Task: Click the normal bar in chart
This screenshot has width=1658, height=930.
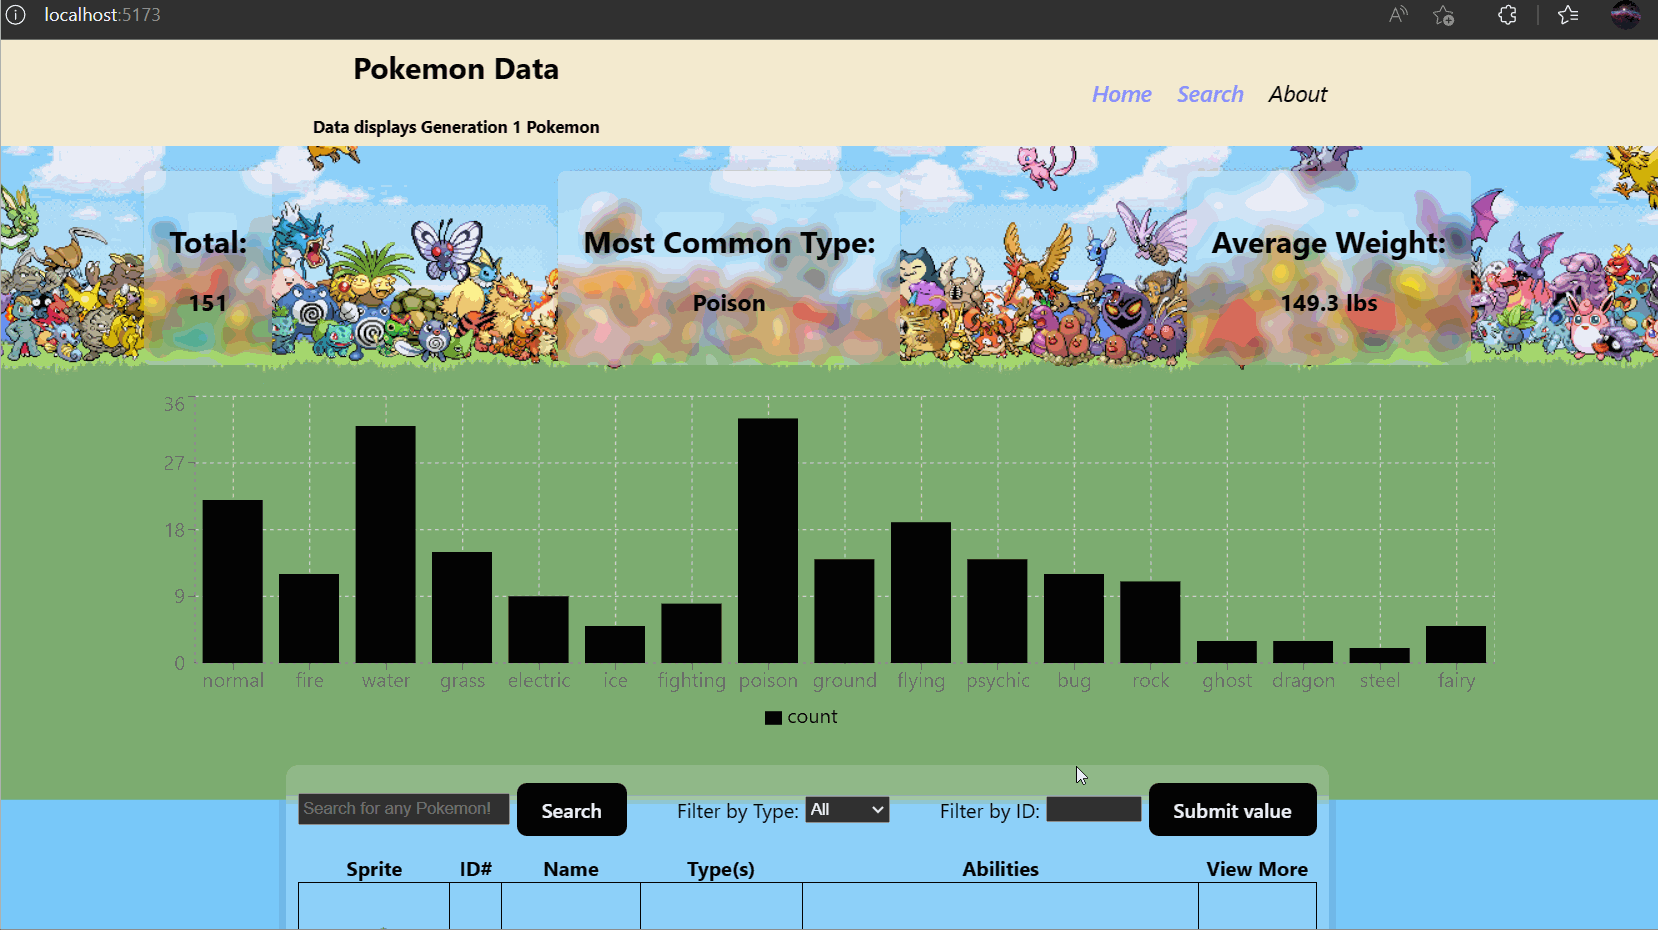Action: 233,581
